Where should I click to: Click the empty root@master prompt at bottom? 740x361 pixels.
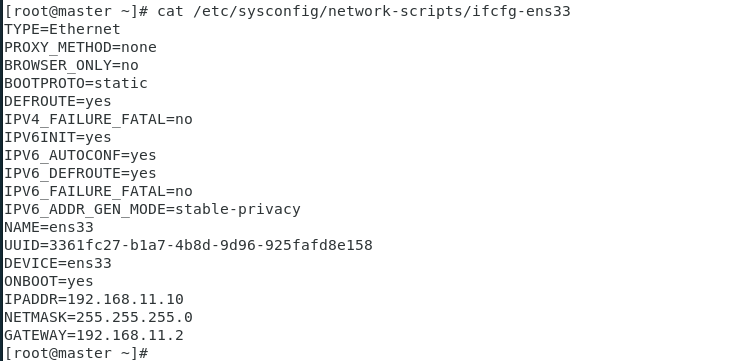pos(76,353)
